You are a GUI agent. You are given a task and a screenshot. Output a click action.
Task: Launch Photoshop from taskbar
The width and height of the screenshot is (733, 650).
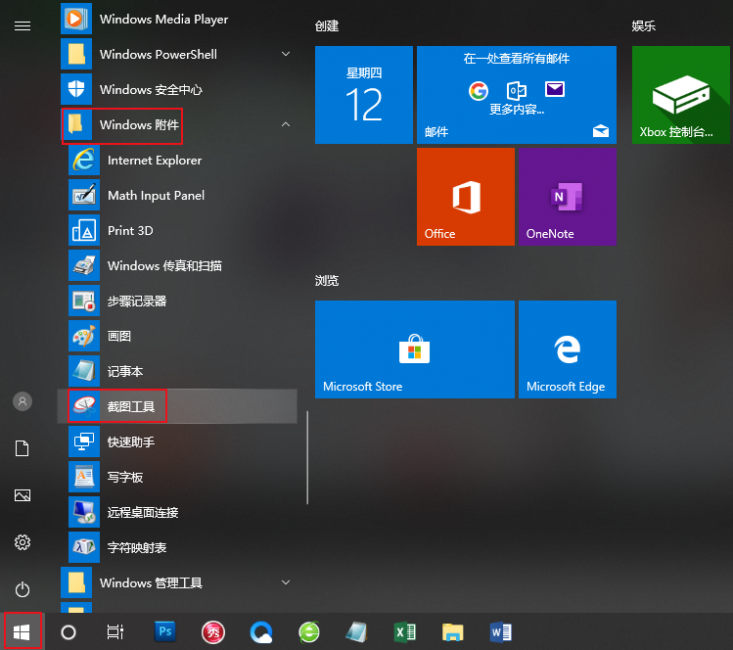click(x=165, y=632)
